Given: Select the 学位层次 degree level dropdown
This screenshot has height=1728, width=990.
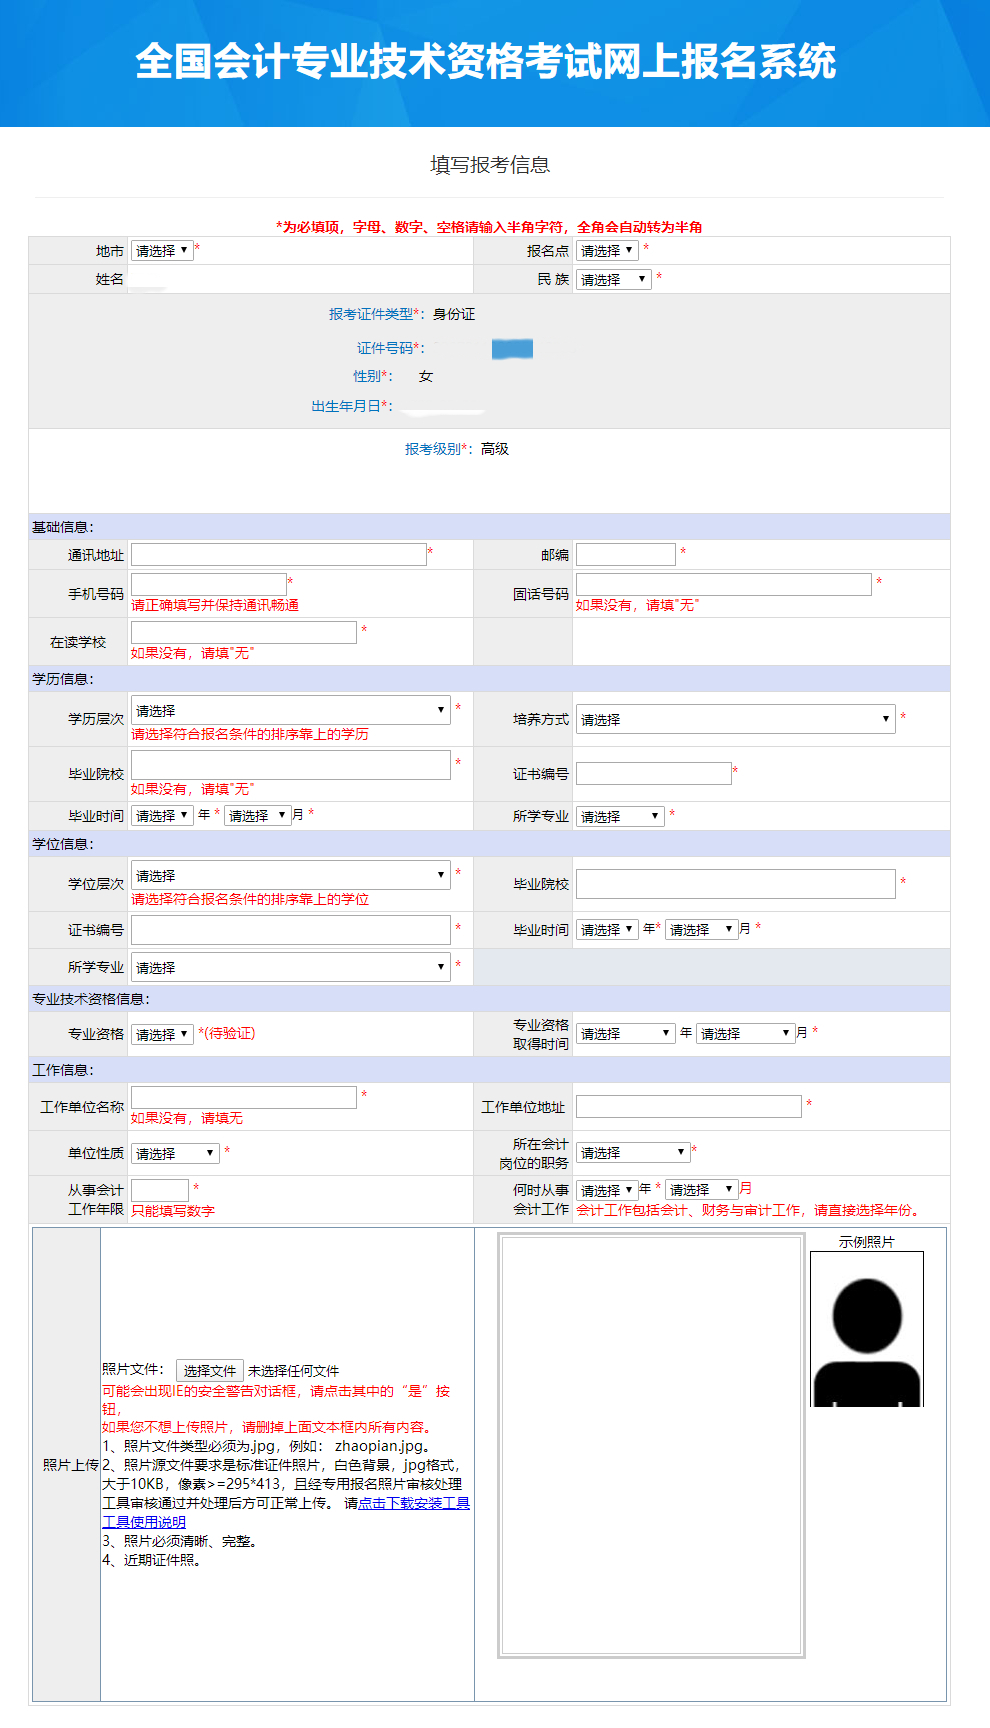Looking at the screenshot, I should point(290,875).
